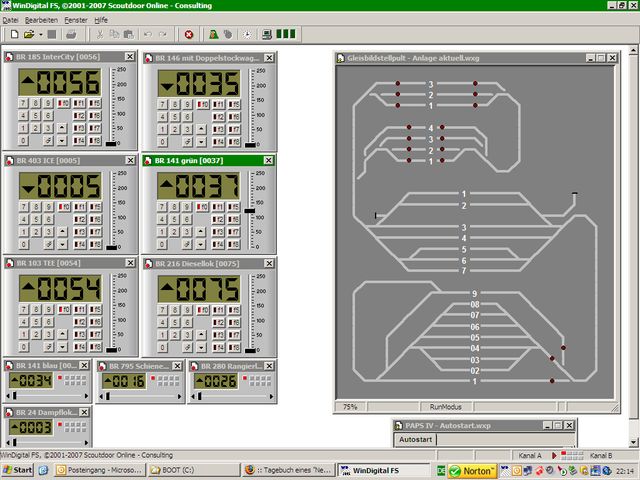Viewport: 640px width, 480px height.
Task: Click the grey hand toolbar icon
Action: (x=228, y=34)
